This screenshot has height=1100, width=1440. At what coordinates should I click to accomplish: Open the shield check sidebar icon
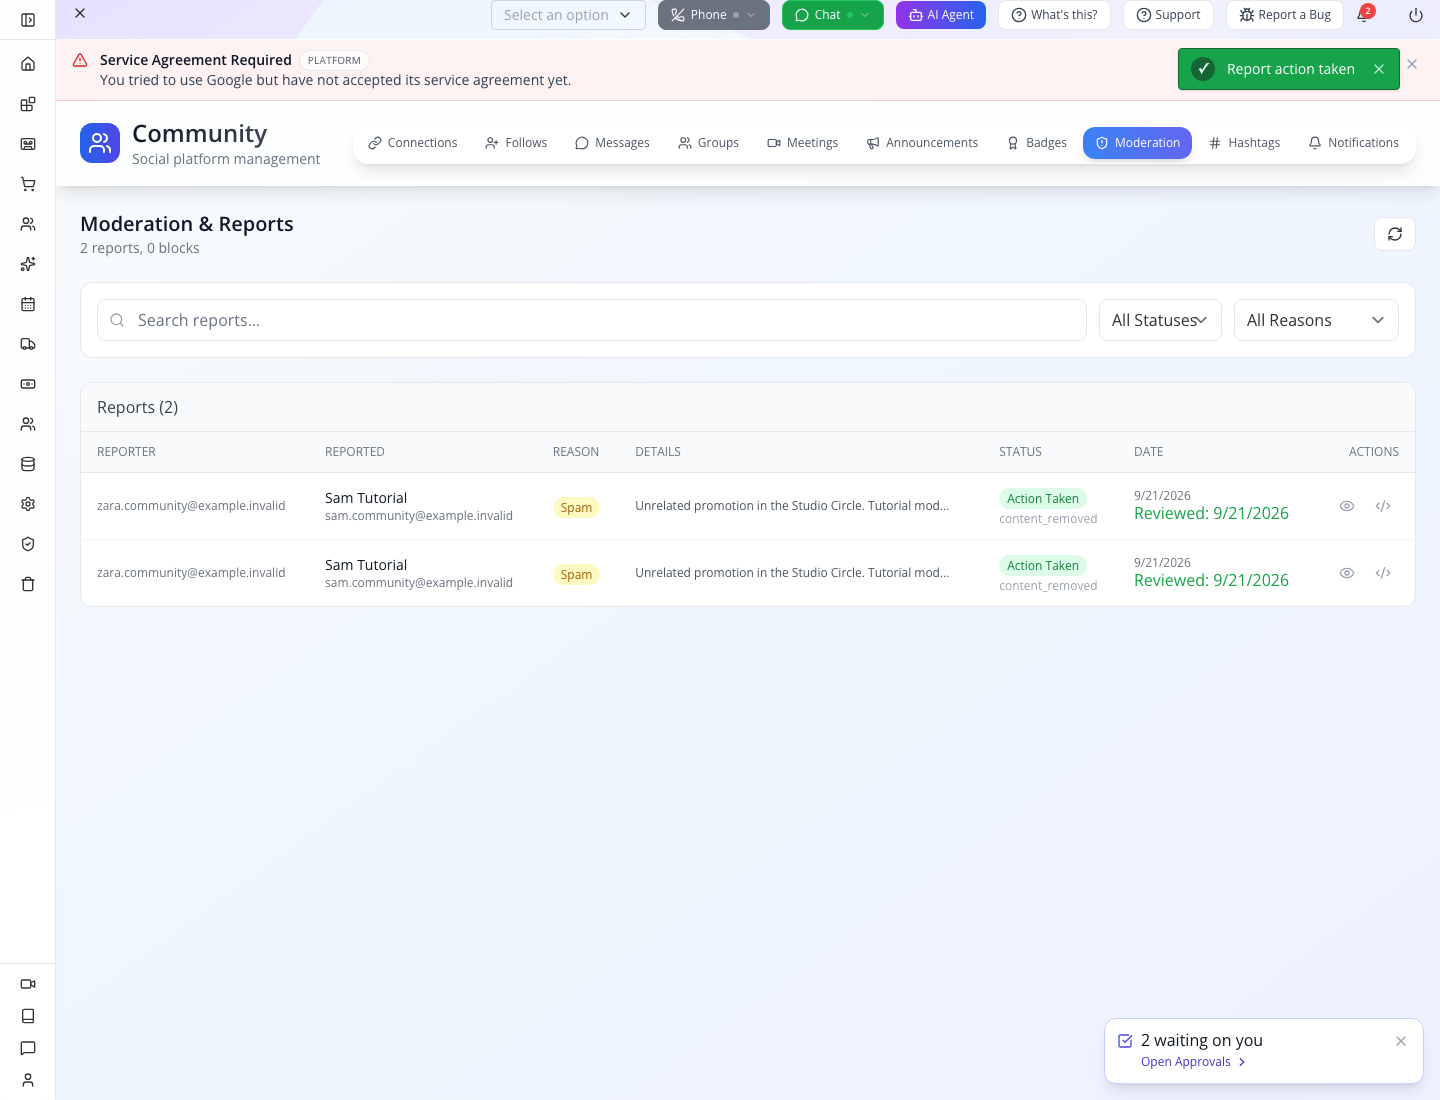click(28, 544)
